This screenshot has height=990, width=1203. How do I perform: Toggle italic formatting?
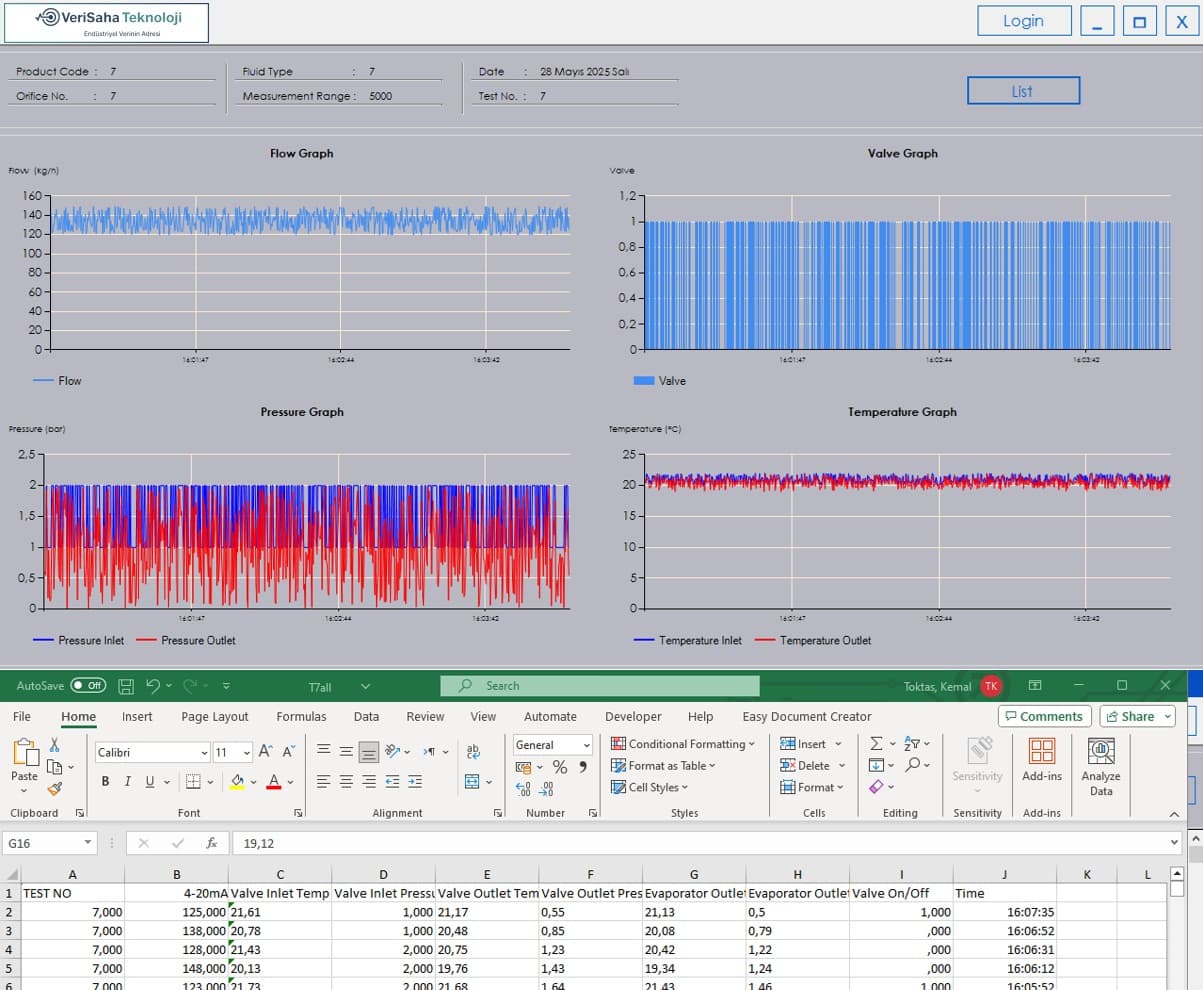click(128, 782)
